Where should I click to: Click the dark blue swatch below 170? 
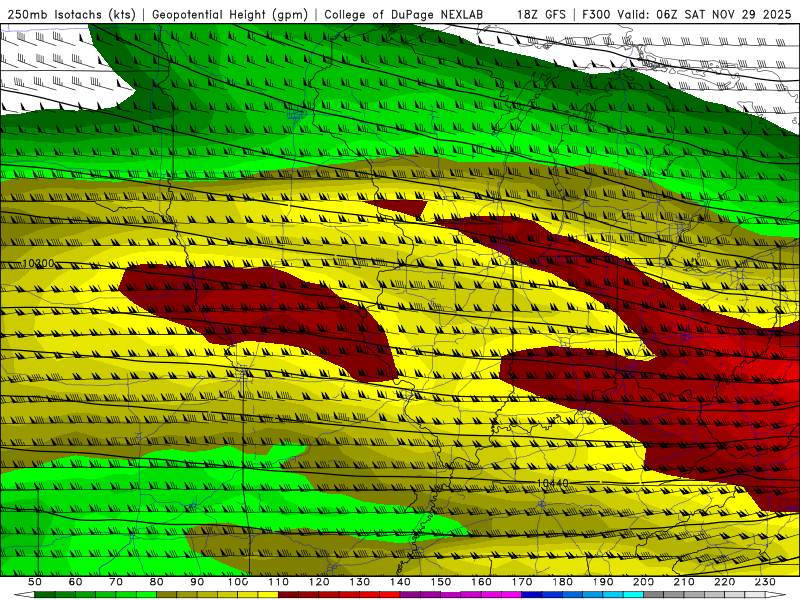coord(531,594)
